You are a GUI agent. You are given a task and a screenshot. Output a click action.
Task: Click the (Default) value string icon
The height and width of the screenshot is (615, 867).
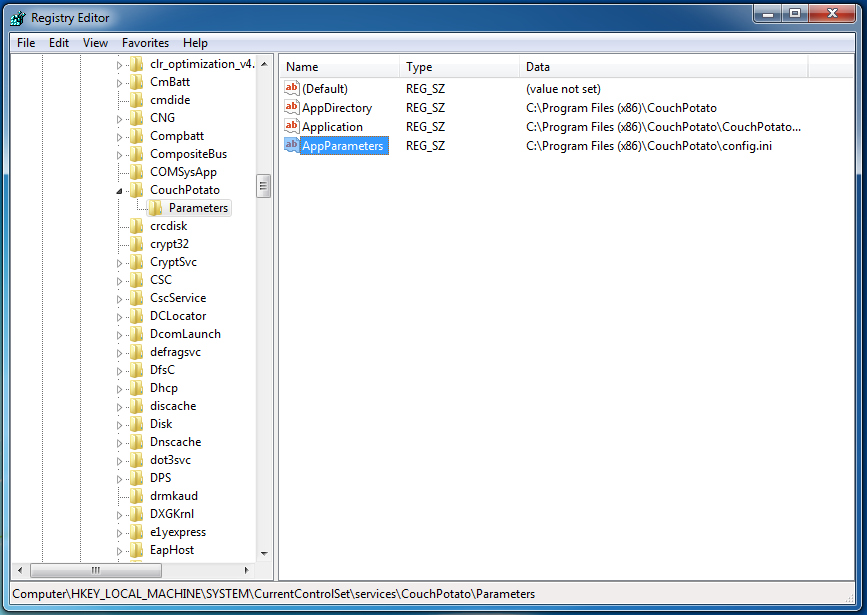point(291,88)
